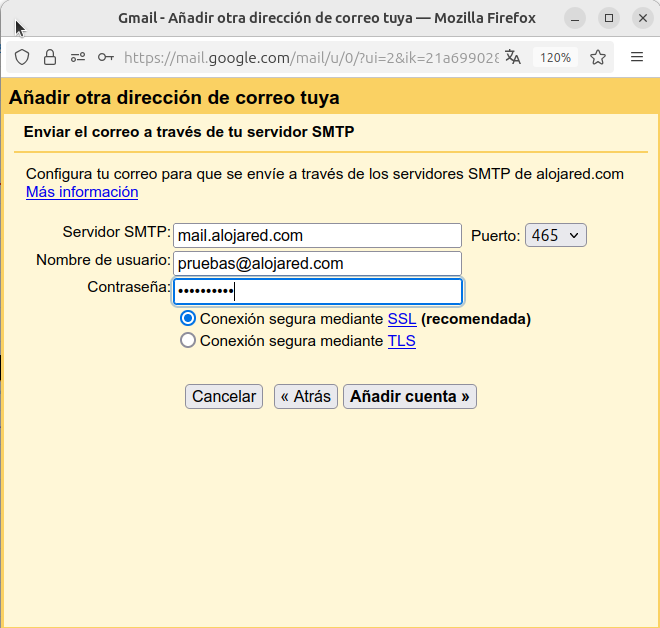This screenshot has width=660, height=628.
Task: Click the text 'Enviar el correo a través de tu servidor SMTP'
Action: (189, 132)
